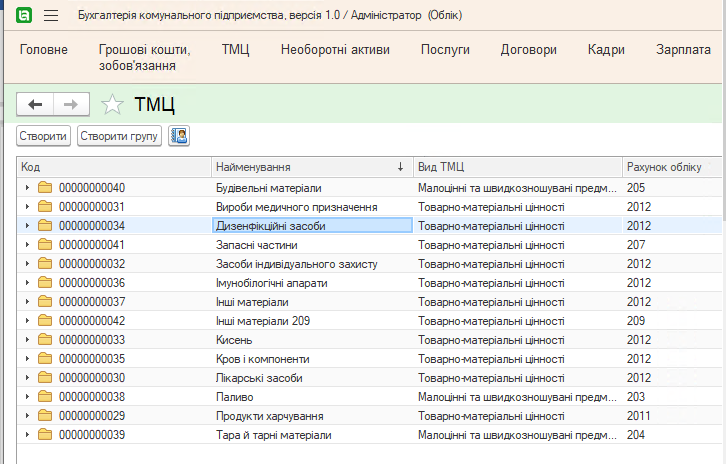The width and height of the screenshot is (726, 464).
Task: Click the green application logo icon
Action: [x=24, y=15]
